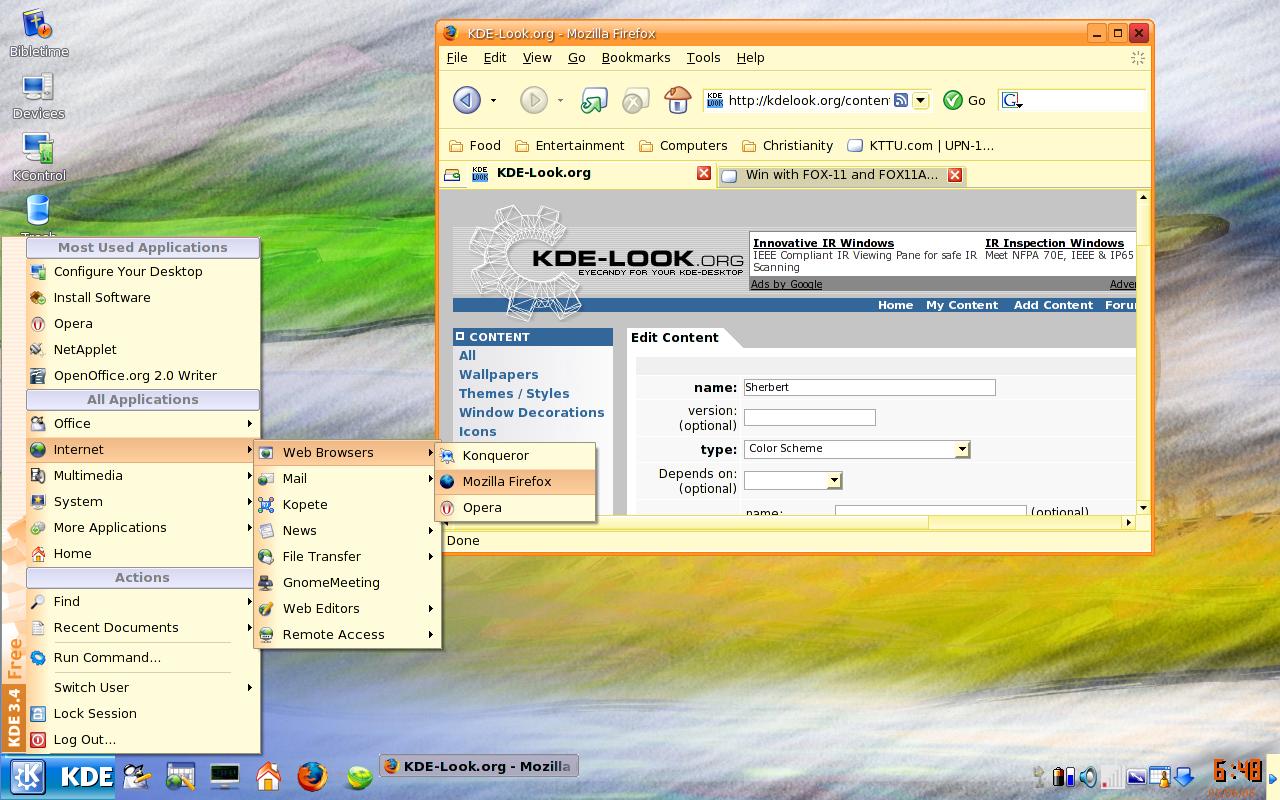Screen dimensions: 1280x800
Task: Click the Wallpapers link in Content sidebar
Action: click(498, 374)
